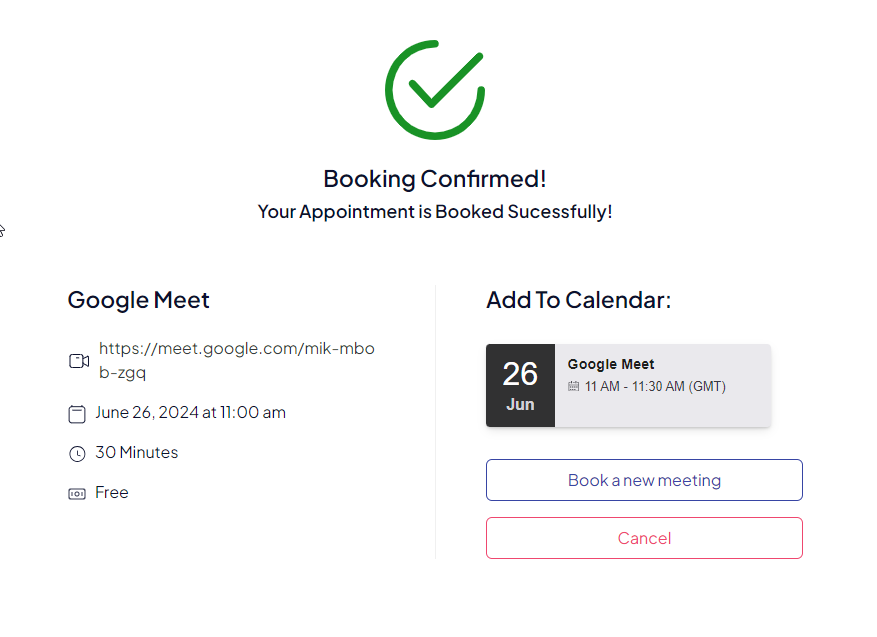Click the Book a new meeting button
This screenshot has height=637, width=877.
pyautogui.click(x=643, y=480)
